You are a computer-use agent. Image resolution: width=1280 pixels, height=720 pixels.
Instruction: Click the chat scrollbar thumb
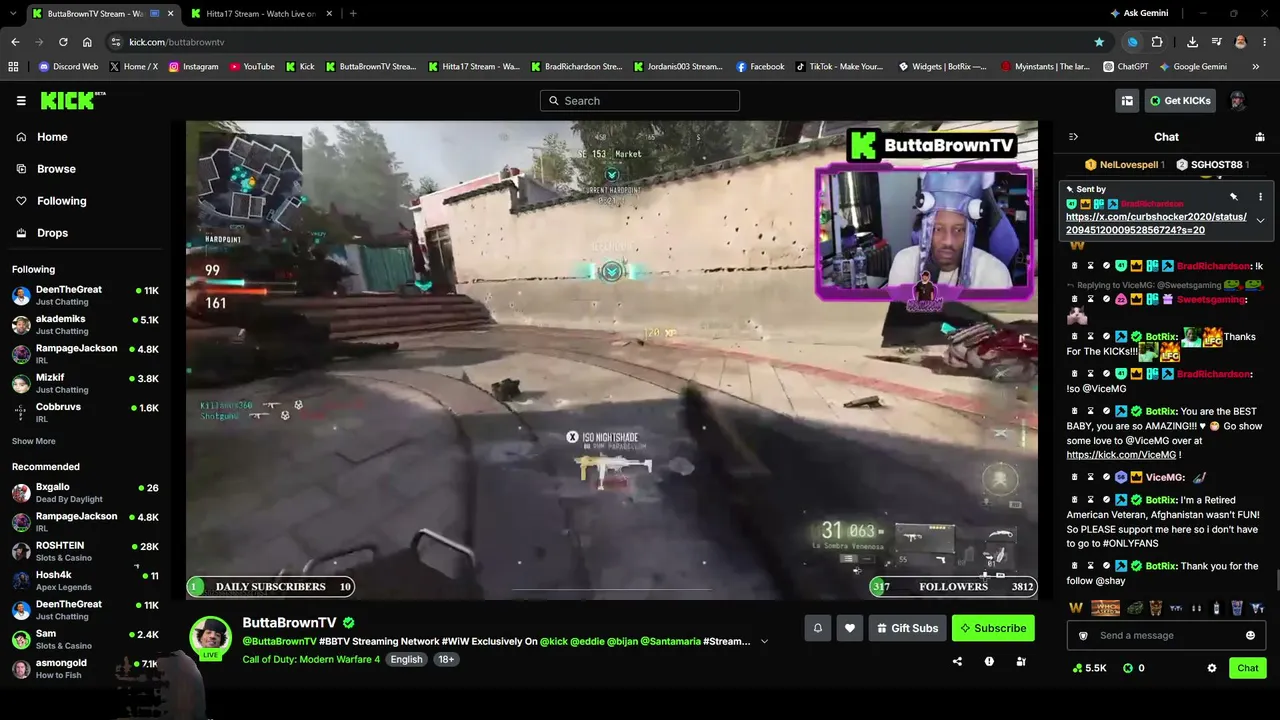pos(1276,582)
